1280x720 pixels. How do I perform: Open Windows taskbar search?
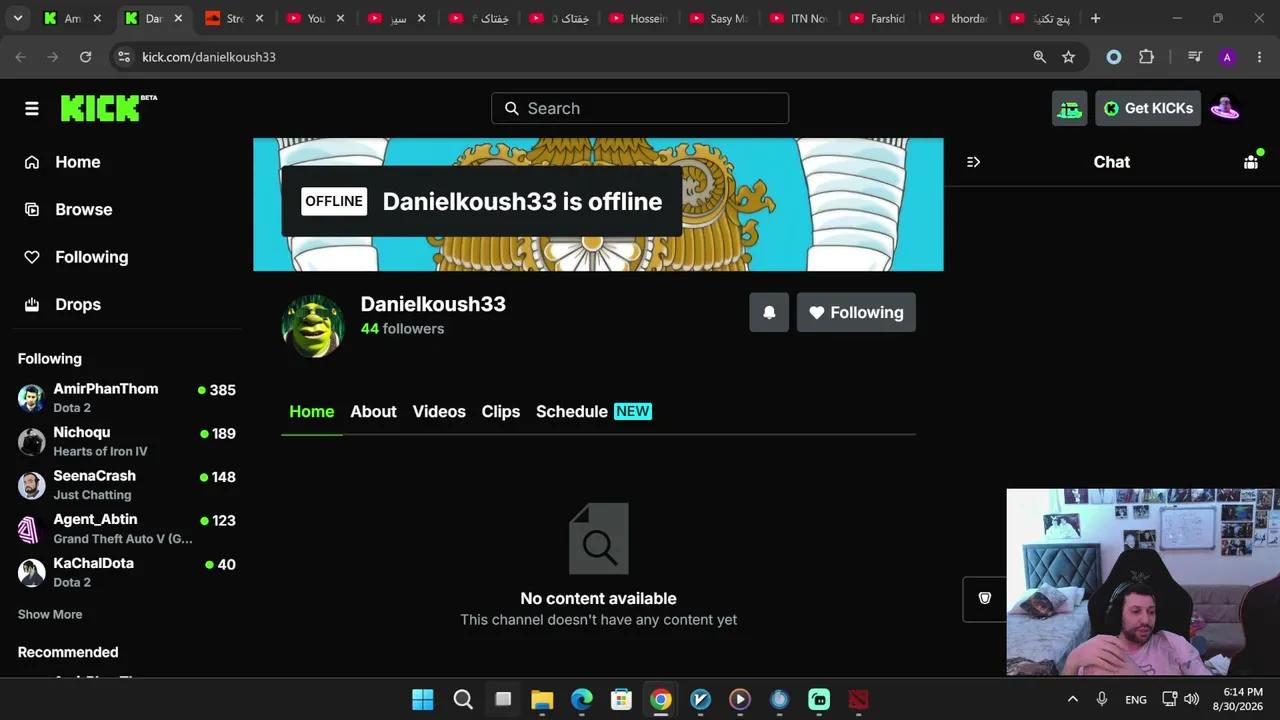click(463, 699)
